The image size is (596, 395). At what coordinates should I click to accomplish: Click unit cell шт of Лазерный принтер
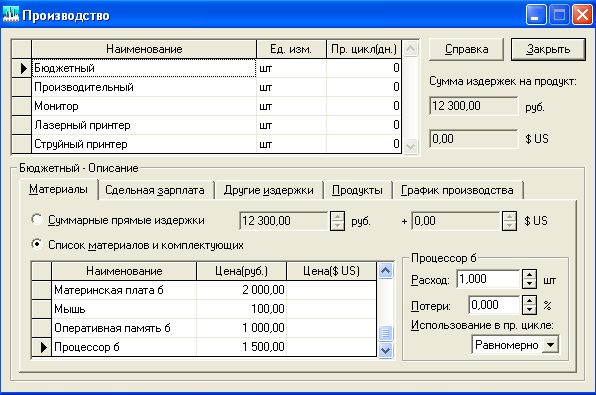pyautogui.click(x=291, y=125)
